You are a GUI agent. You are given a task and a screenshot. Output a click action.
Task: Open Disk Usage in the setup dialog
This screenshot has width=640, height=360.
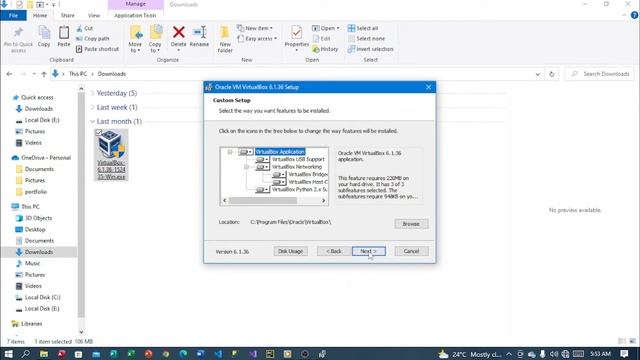point(290,251)
